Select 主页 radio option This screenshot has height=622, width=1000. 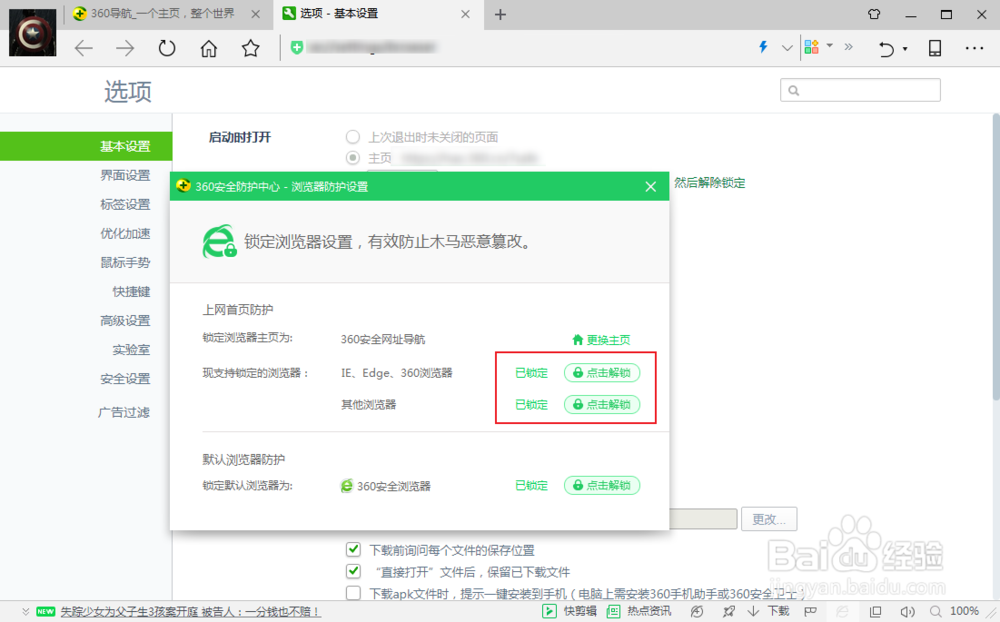[x=353, y=158]
